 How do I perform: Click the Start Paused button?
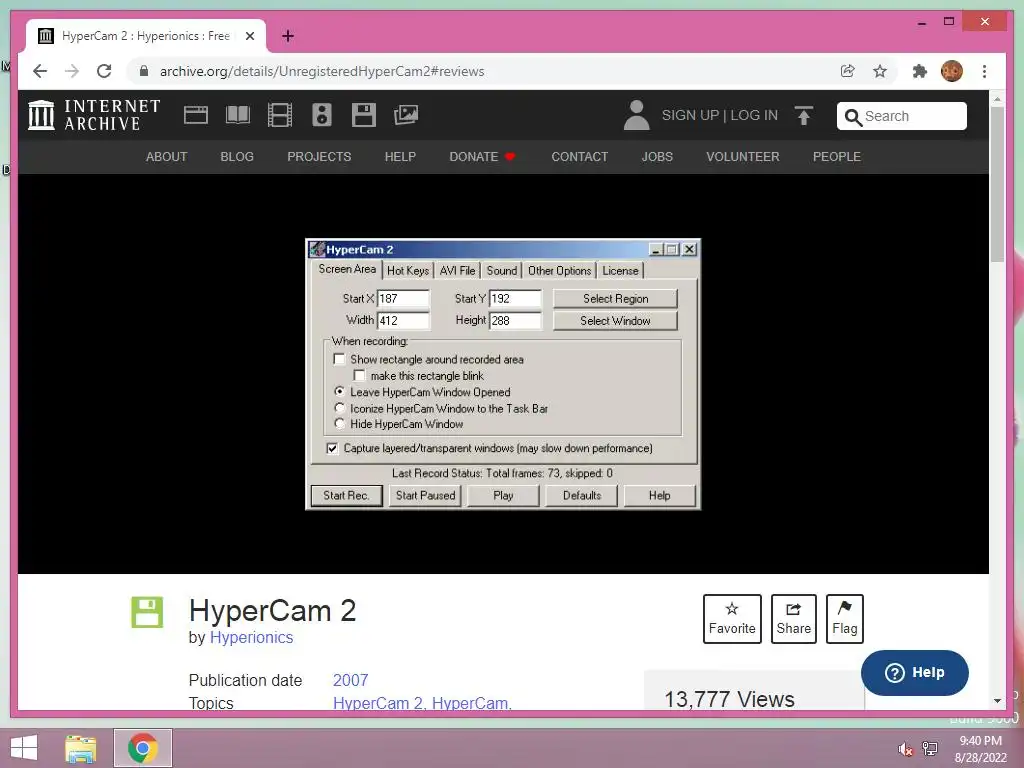coord(425,495)
